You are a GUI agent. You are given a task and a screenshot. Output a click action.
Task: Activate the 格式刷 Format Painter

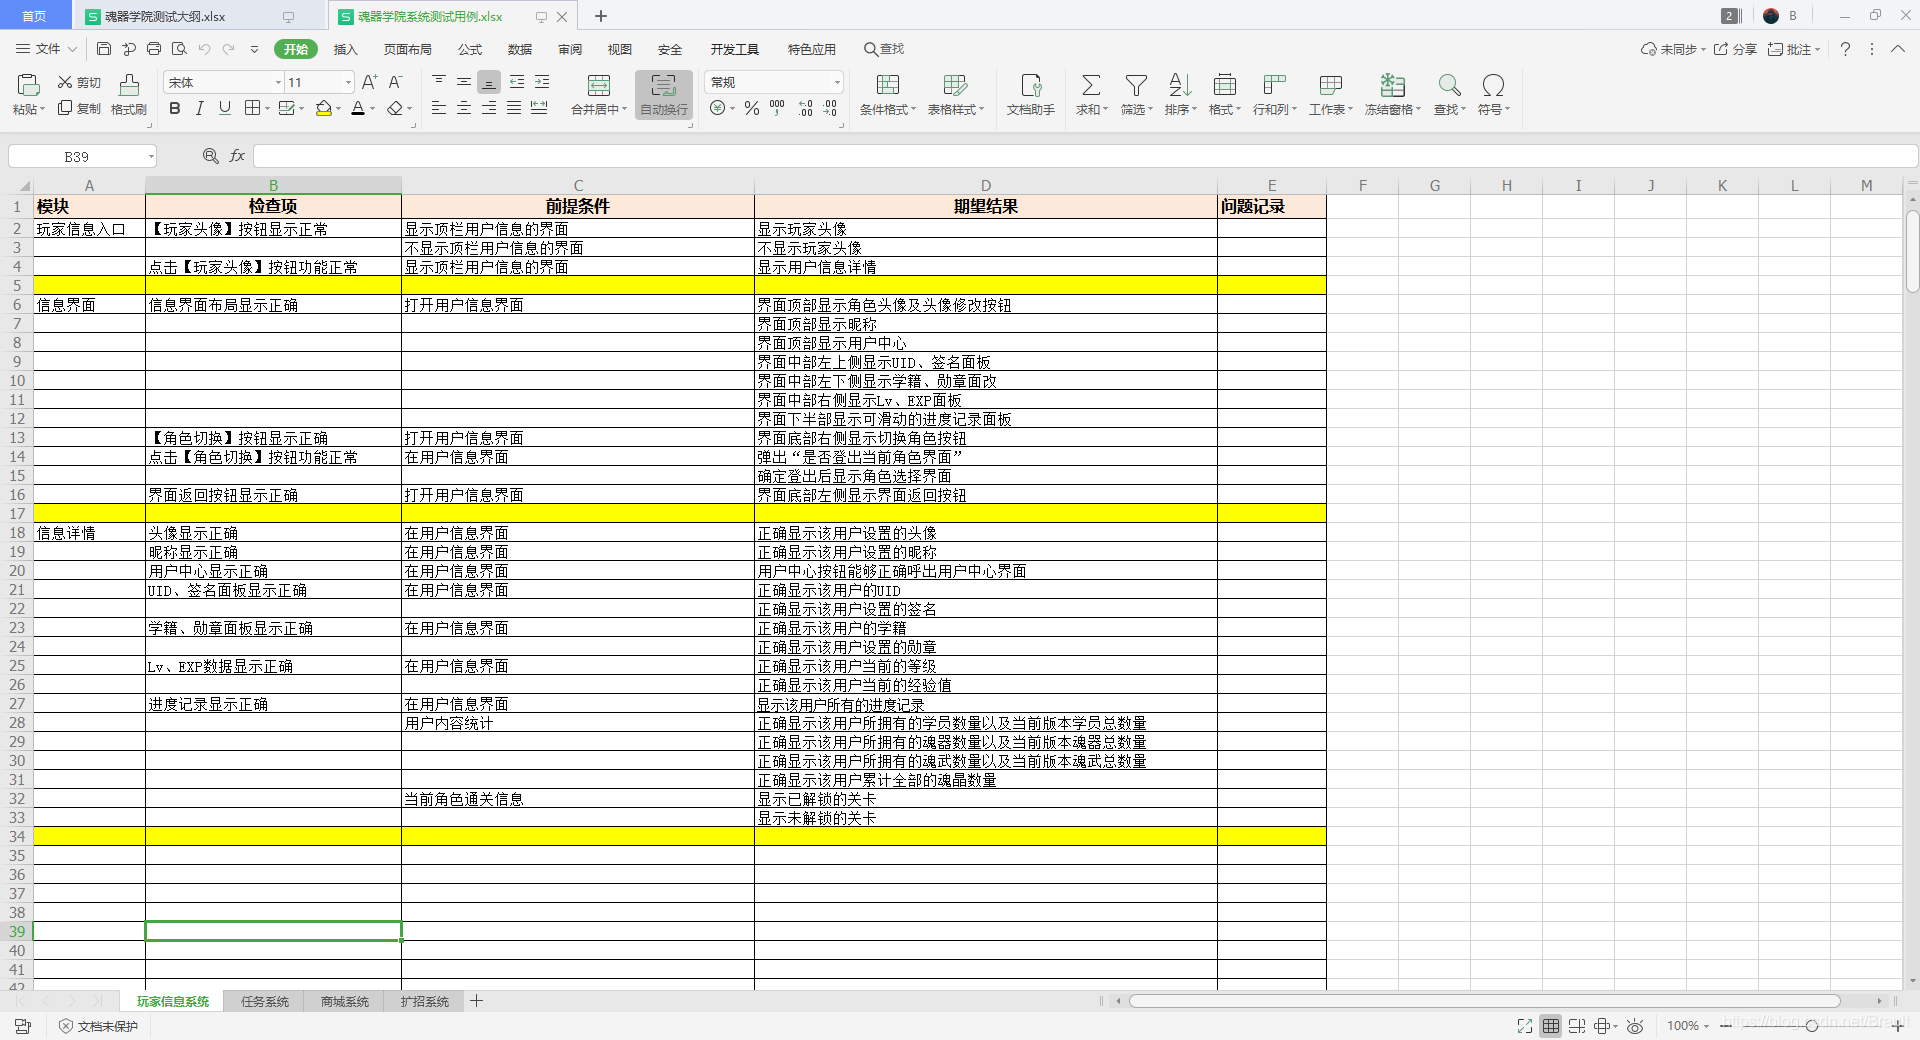click(x=129, y=96)
